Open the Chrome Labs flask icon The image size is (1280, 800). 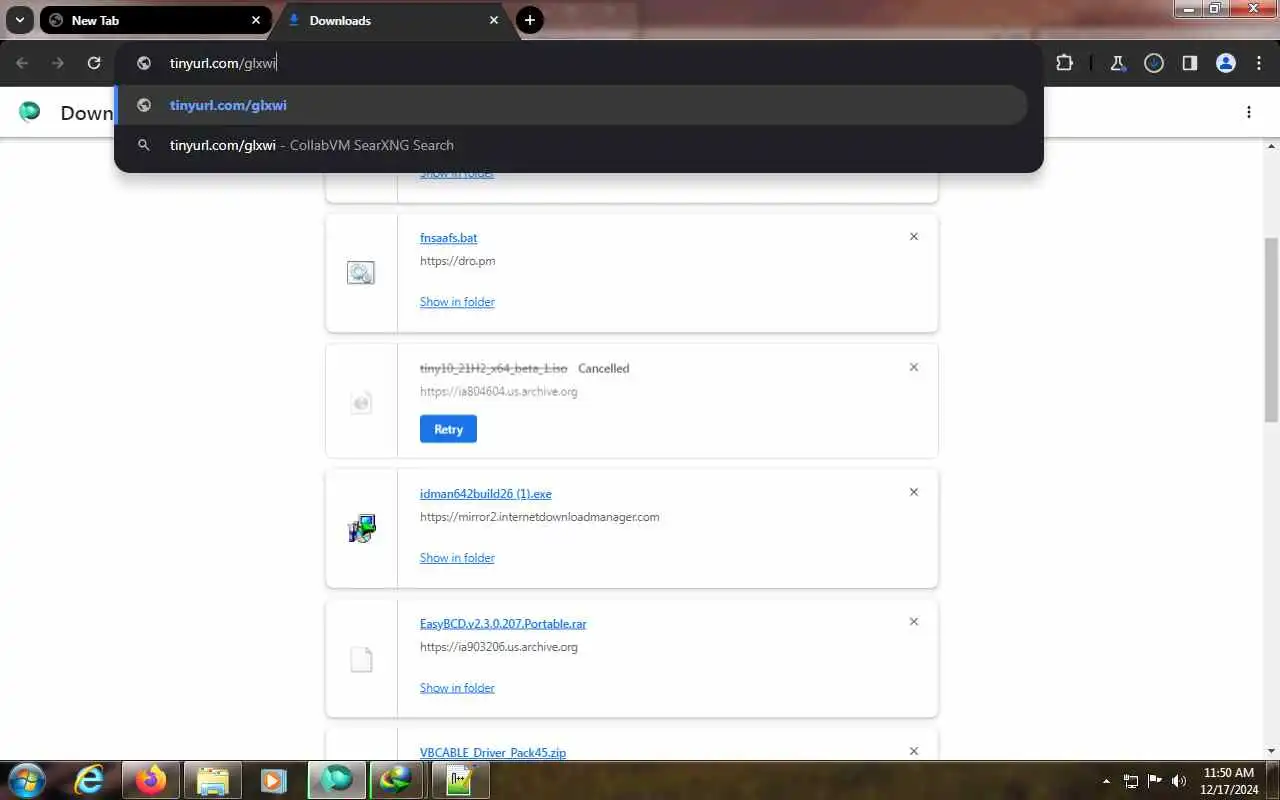(x=1118, y=63)
